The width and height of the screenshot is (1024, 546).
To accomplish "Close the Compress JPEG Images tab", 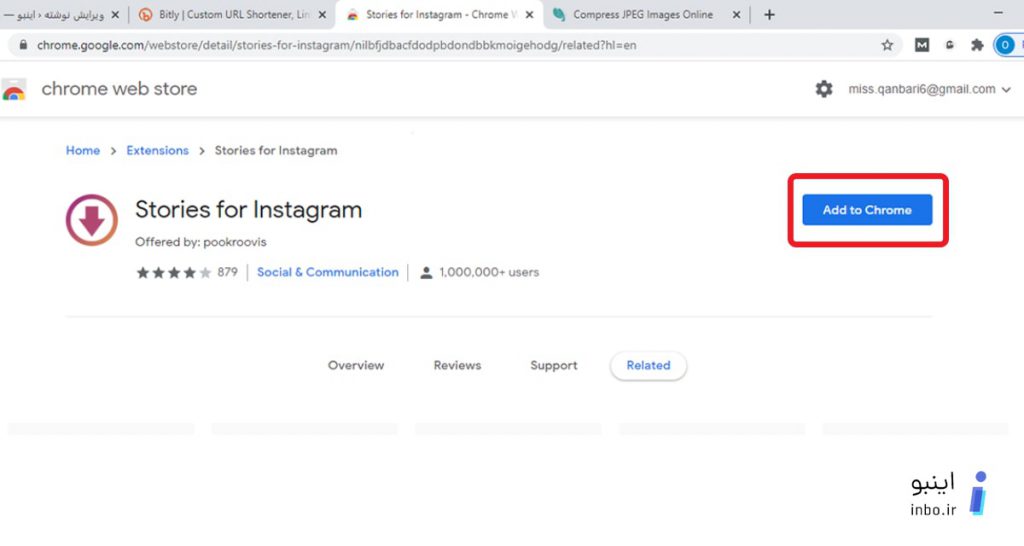I will coord(736,14).
